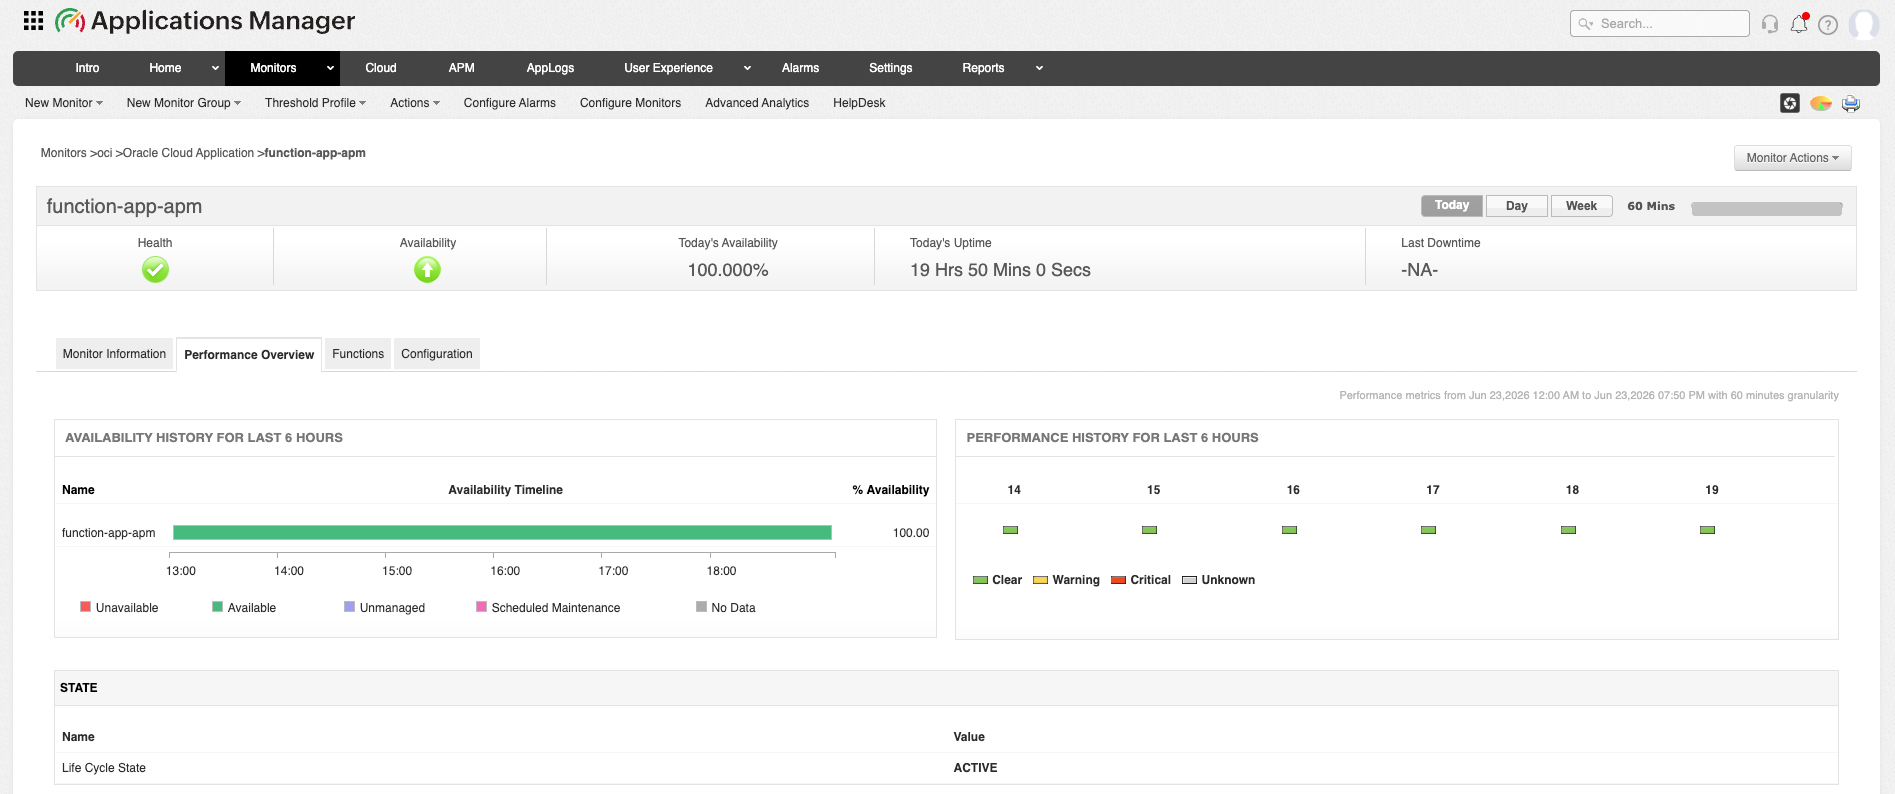Open the pie chart reports icon
Screen dimensions: 1895x794
[1821, 103]
